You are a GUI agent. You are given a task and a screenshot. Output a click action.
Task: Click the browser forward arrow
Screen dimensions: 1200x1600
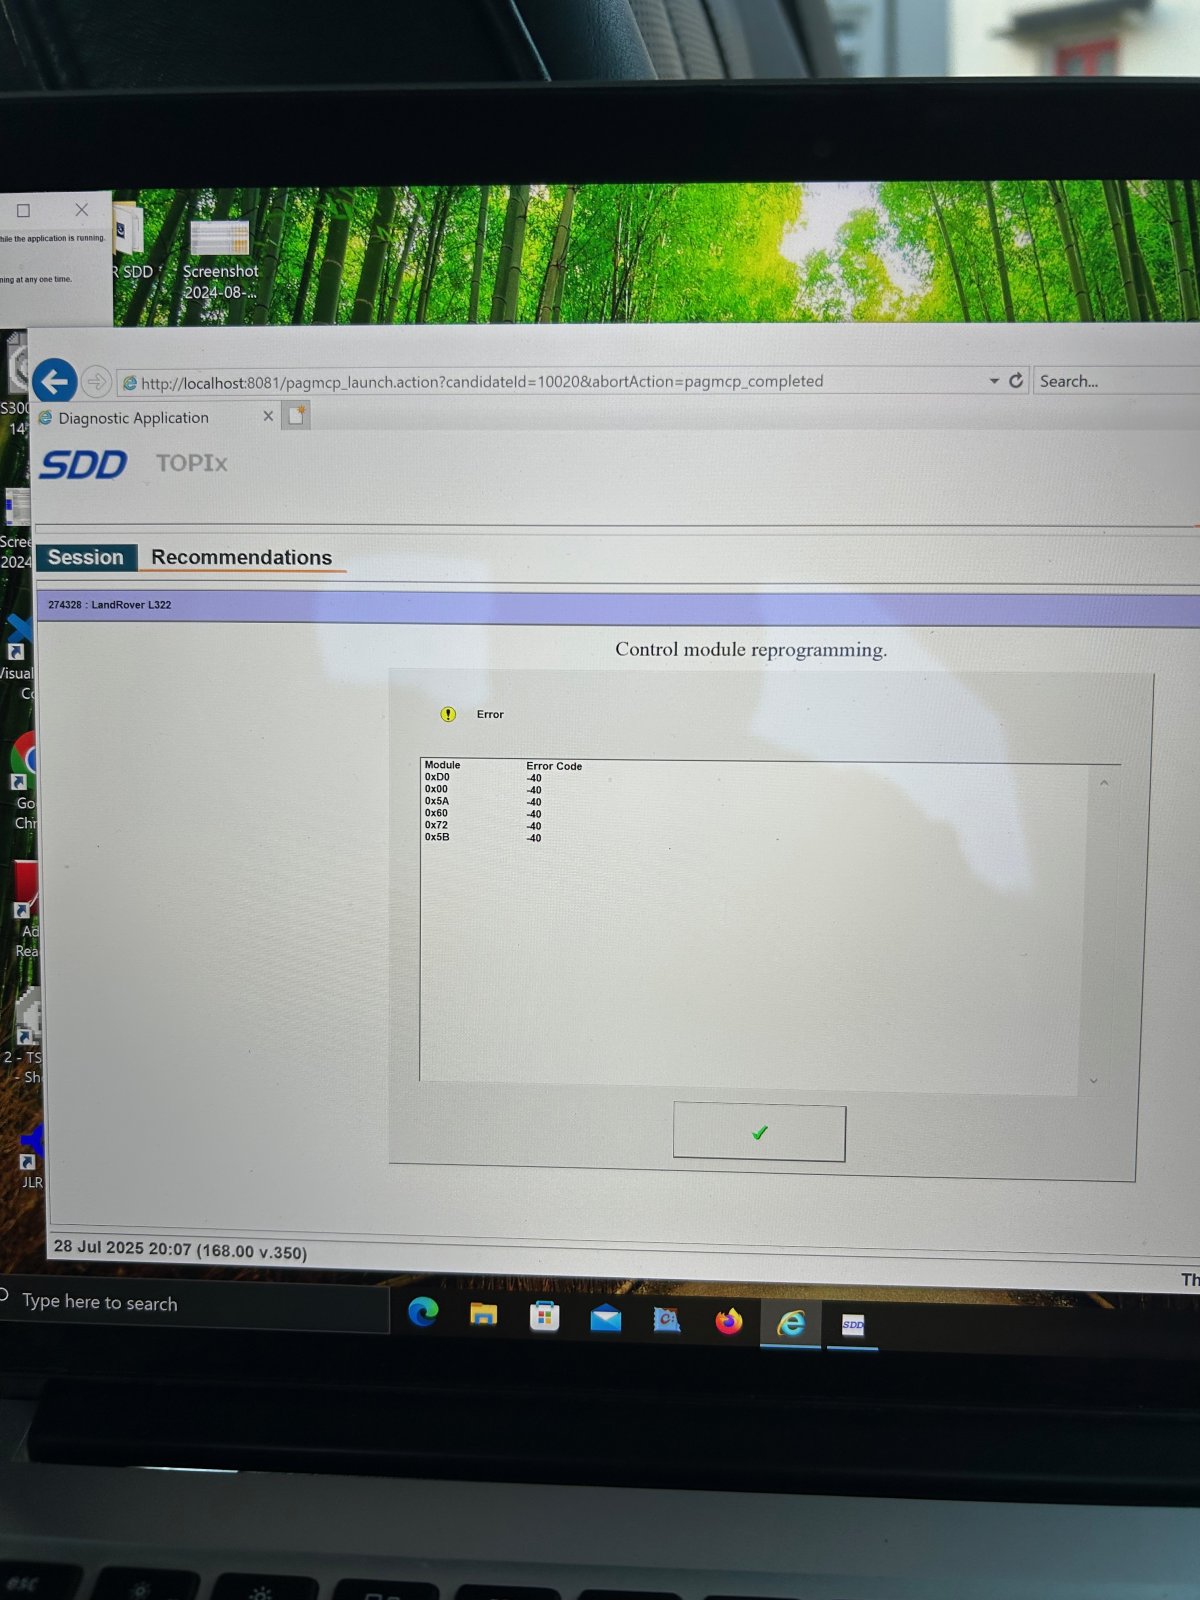(96, 381)
